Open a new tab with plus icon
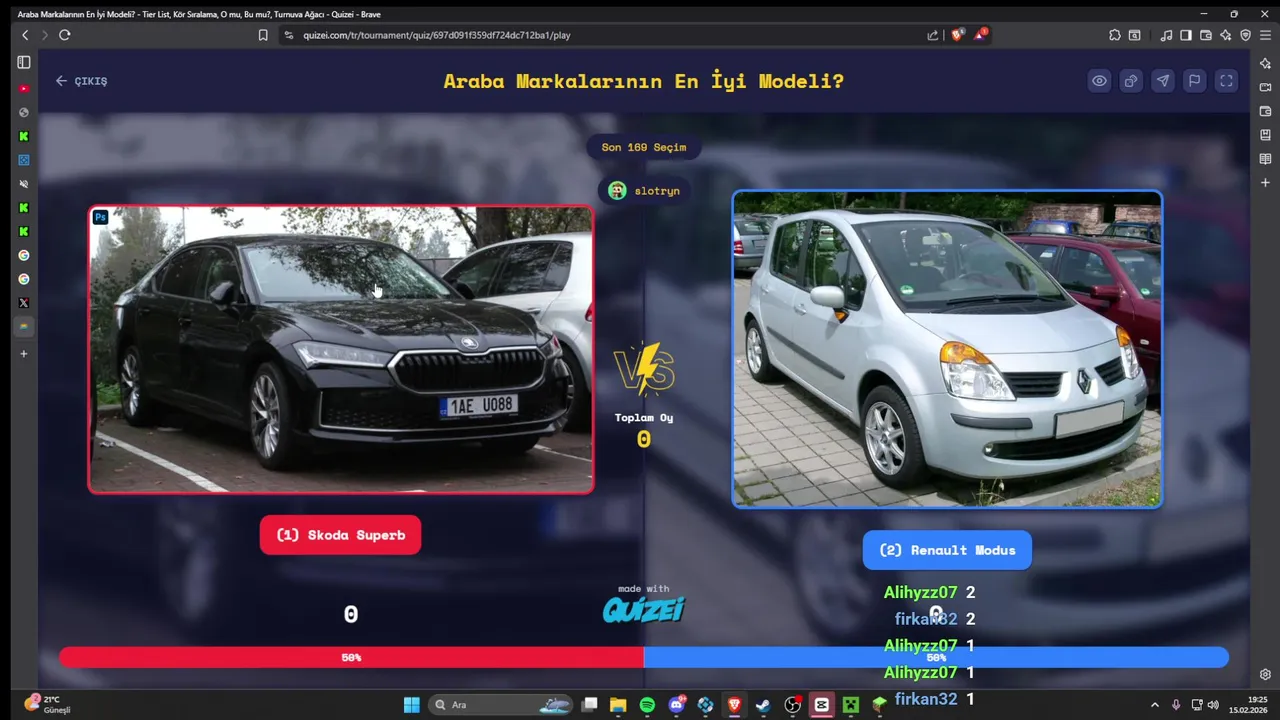 (x=24, y=353)
